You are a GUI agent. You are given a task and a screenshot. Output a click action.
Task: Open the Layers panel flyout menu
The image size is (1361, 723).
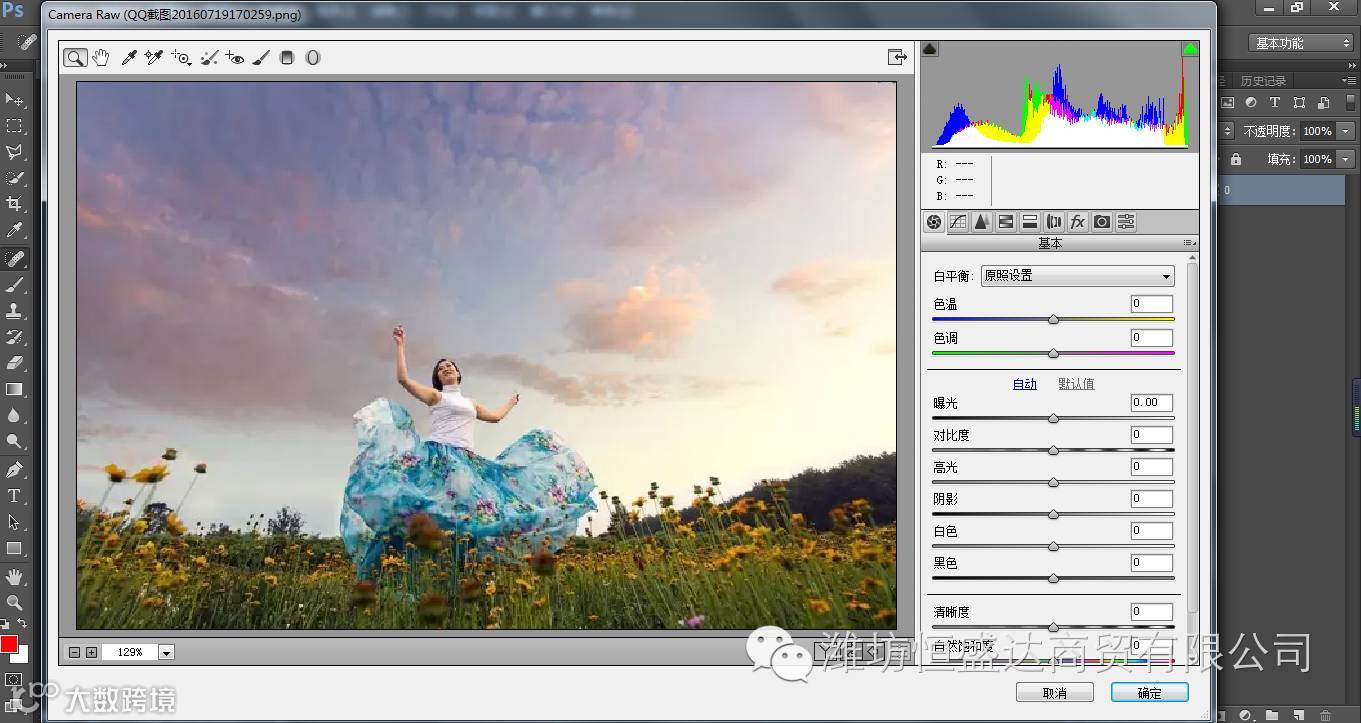1351,81
